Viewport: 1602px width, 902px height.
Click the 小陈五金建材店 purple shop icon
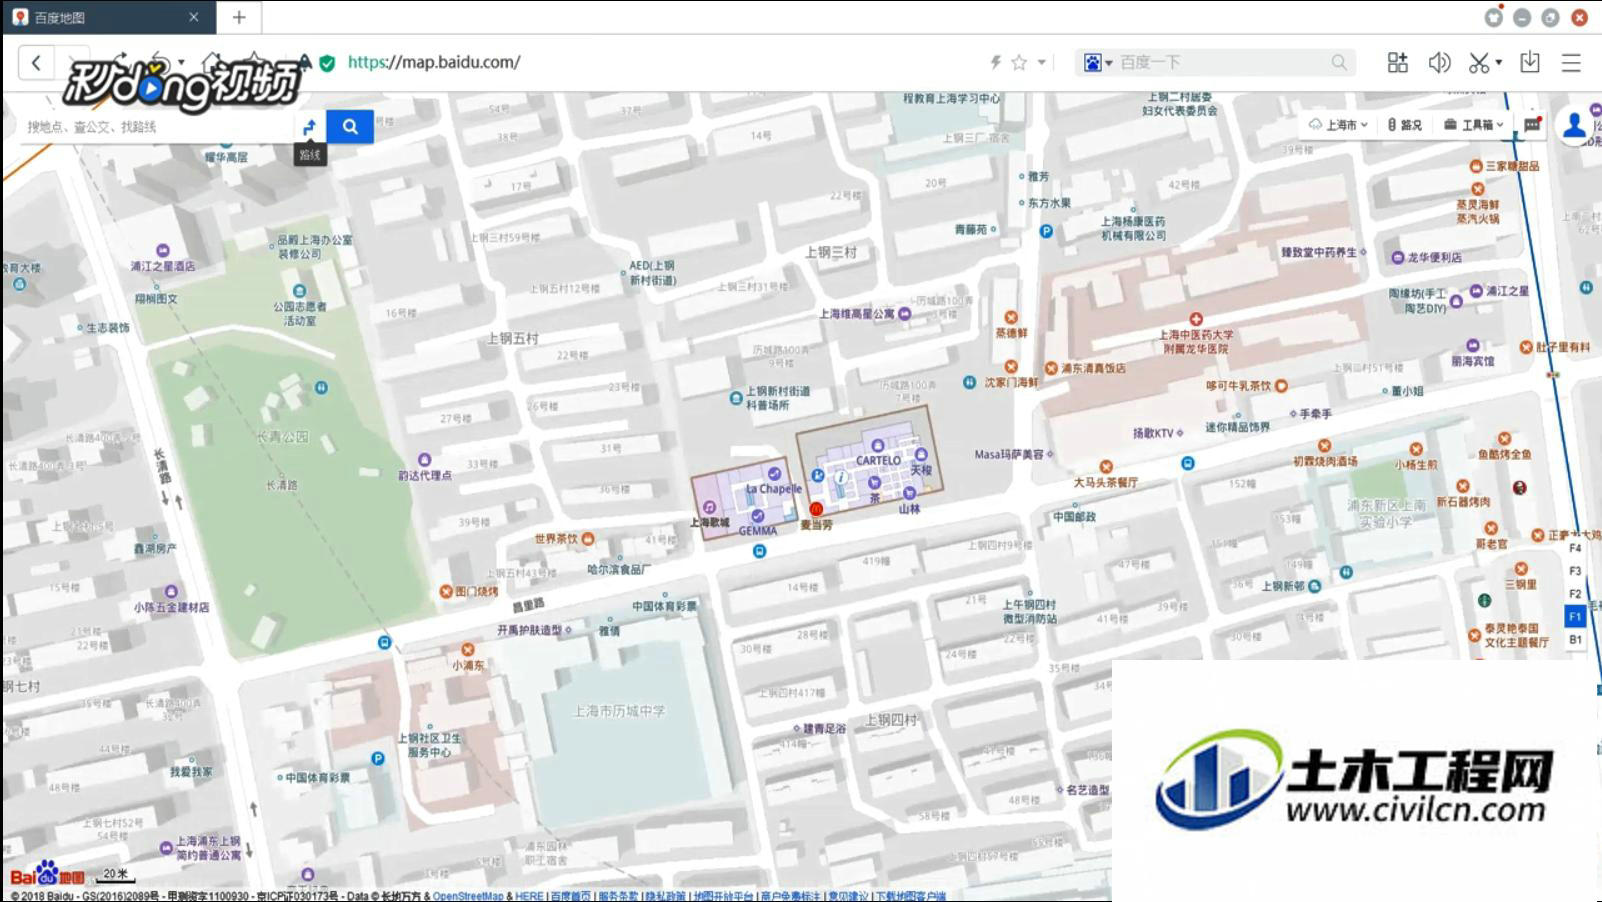tap(171, 592)
